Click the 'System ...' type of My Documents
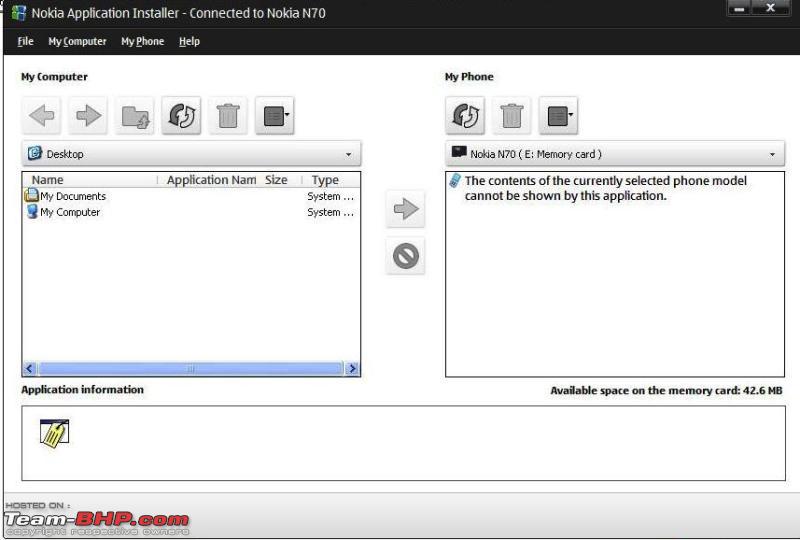 (x=331, y=197)
